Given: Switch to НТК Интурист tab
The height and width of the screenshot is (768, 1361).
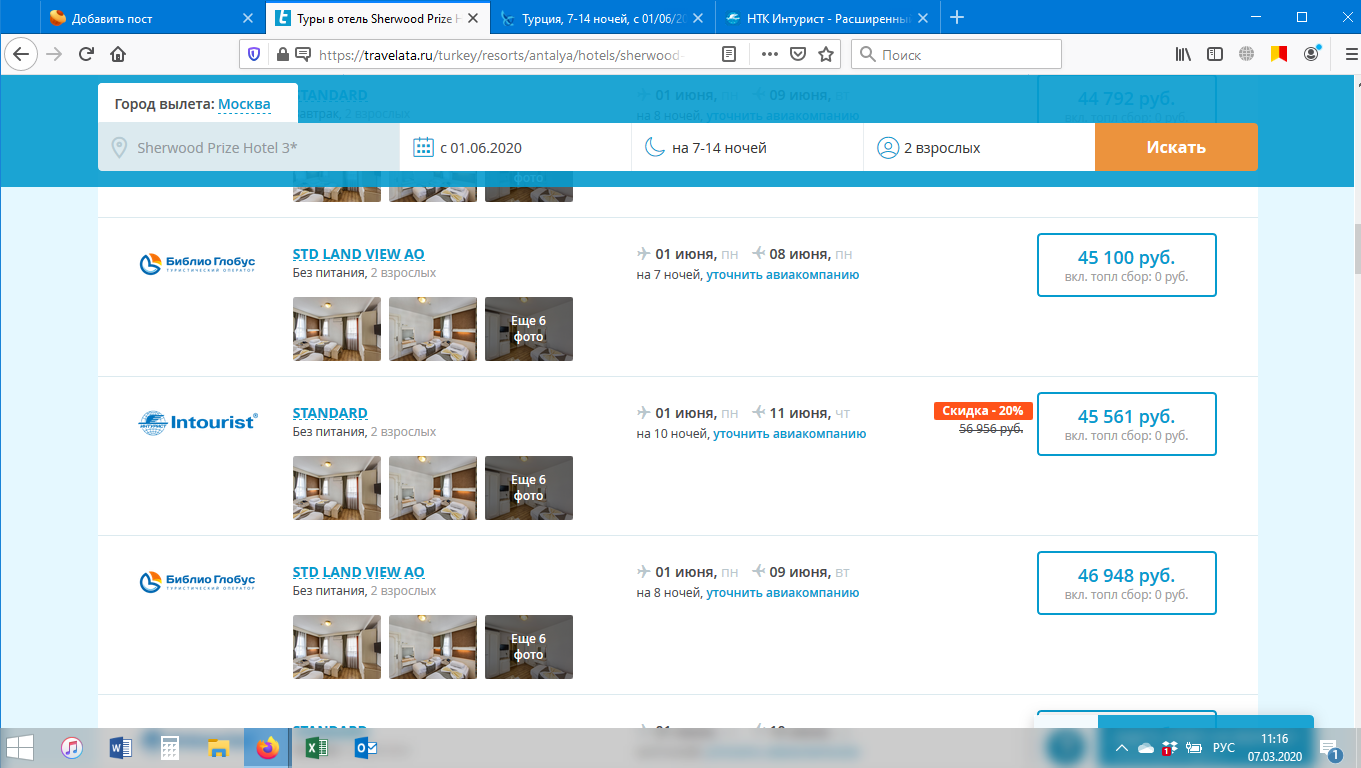Looking at the screenshot, I should pyautogui.click(x=828, y=17).
